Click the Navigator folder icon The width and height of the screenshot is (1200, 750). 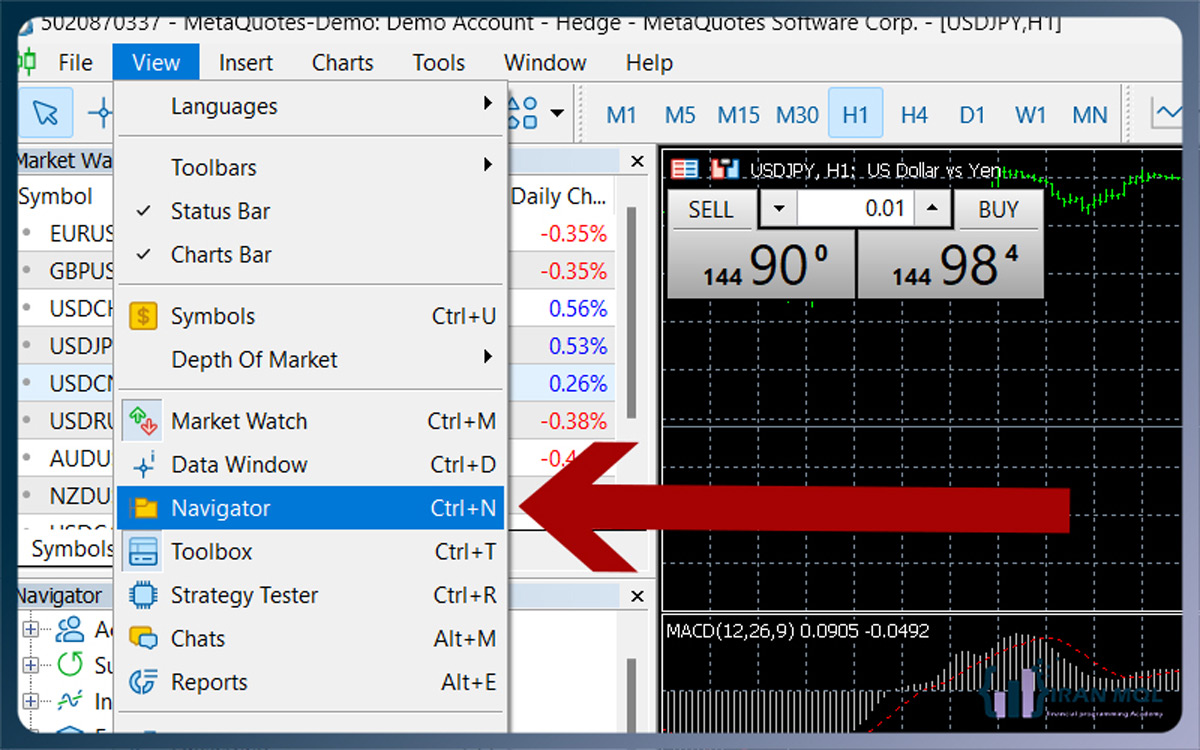[x=143, y=508]
